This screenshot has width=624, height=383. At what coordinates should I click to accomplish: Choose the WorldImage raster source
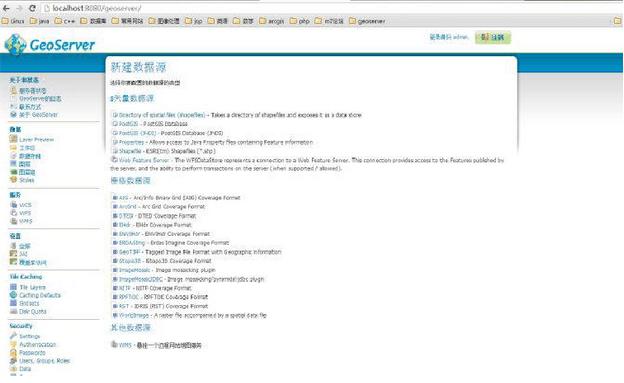134,315
